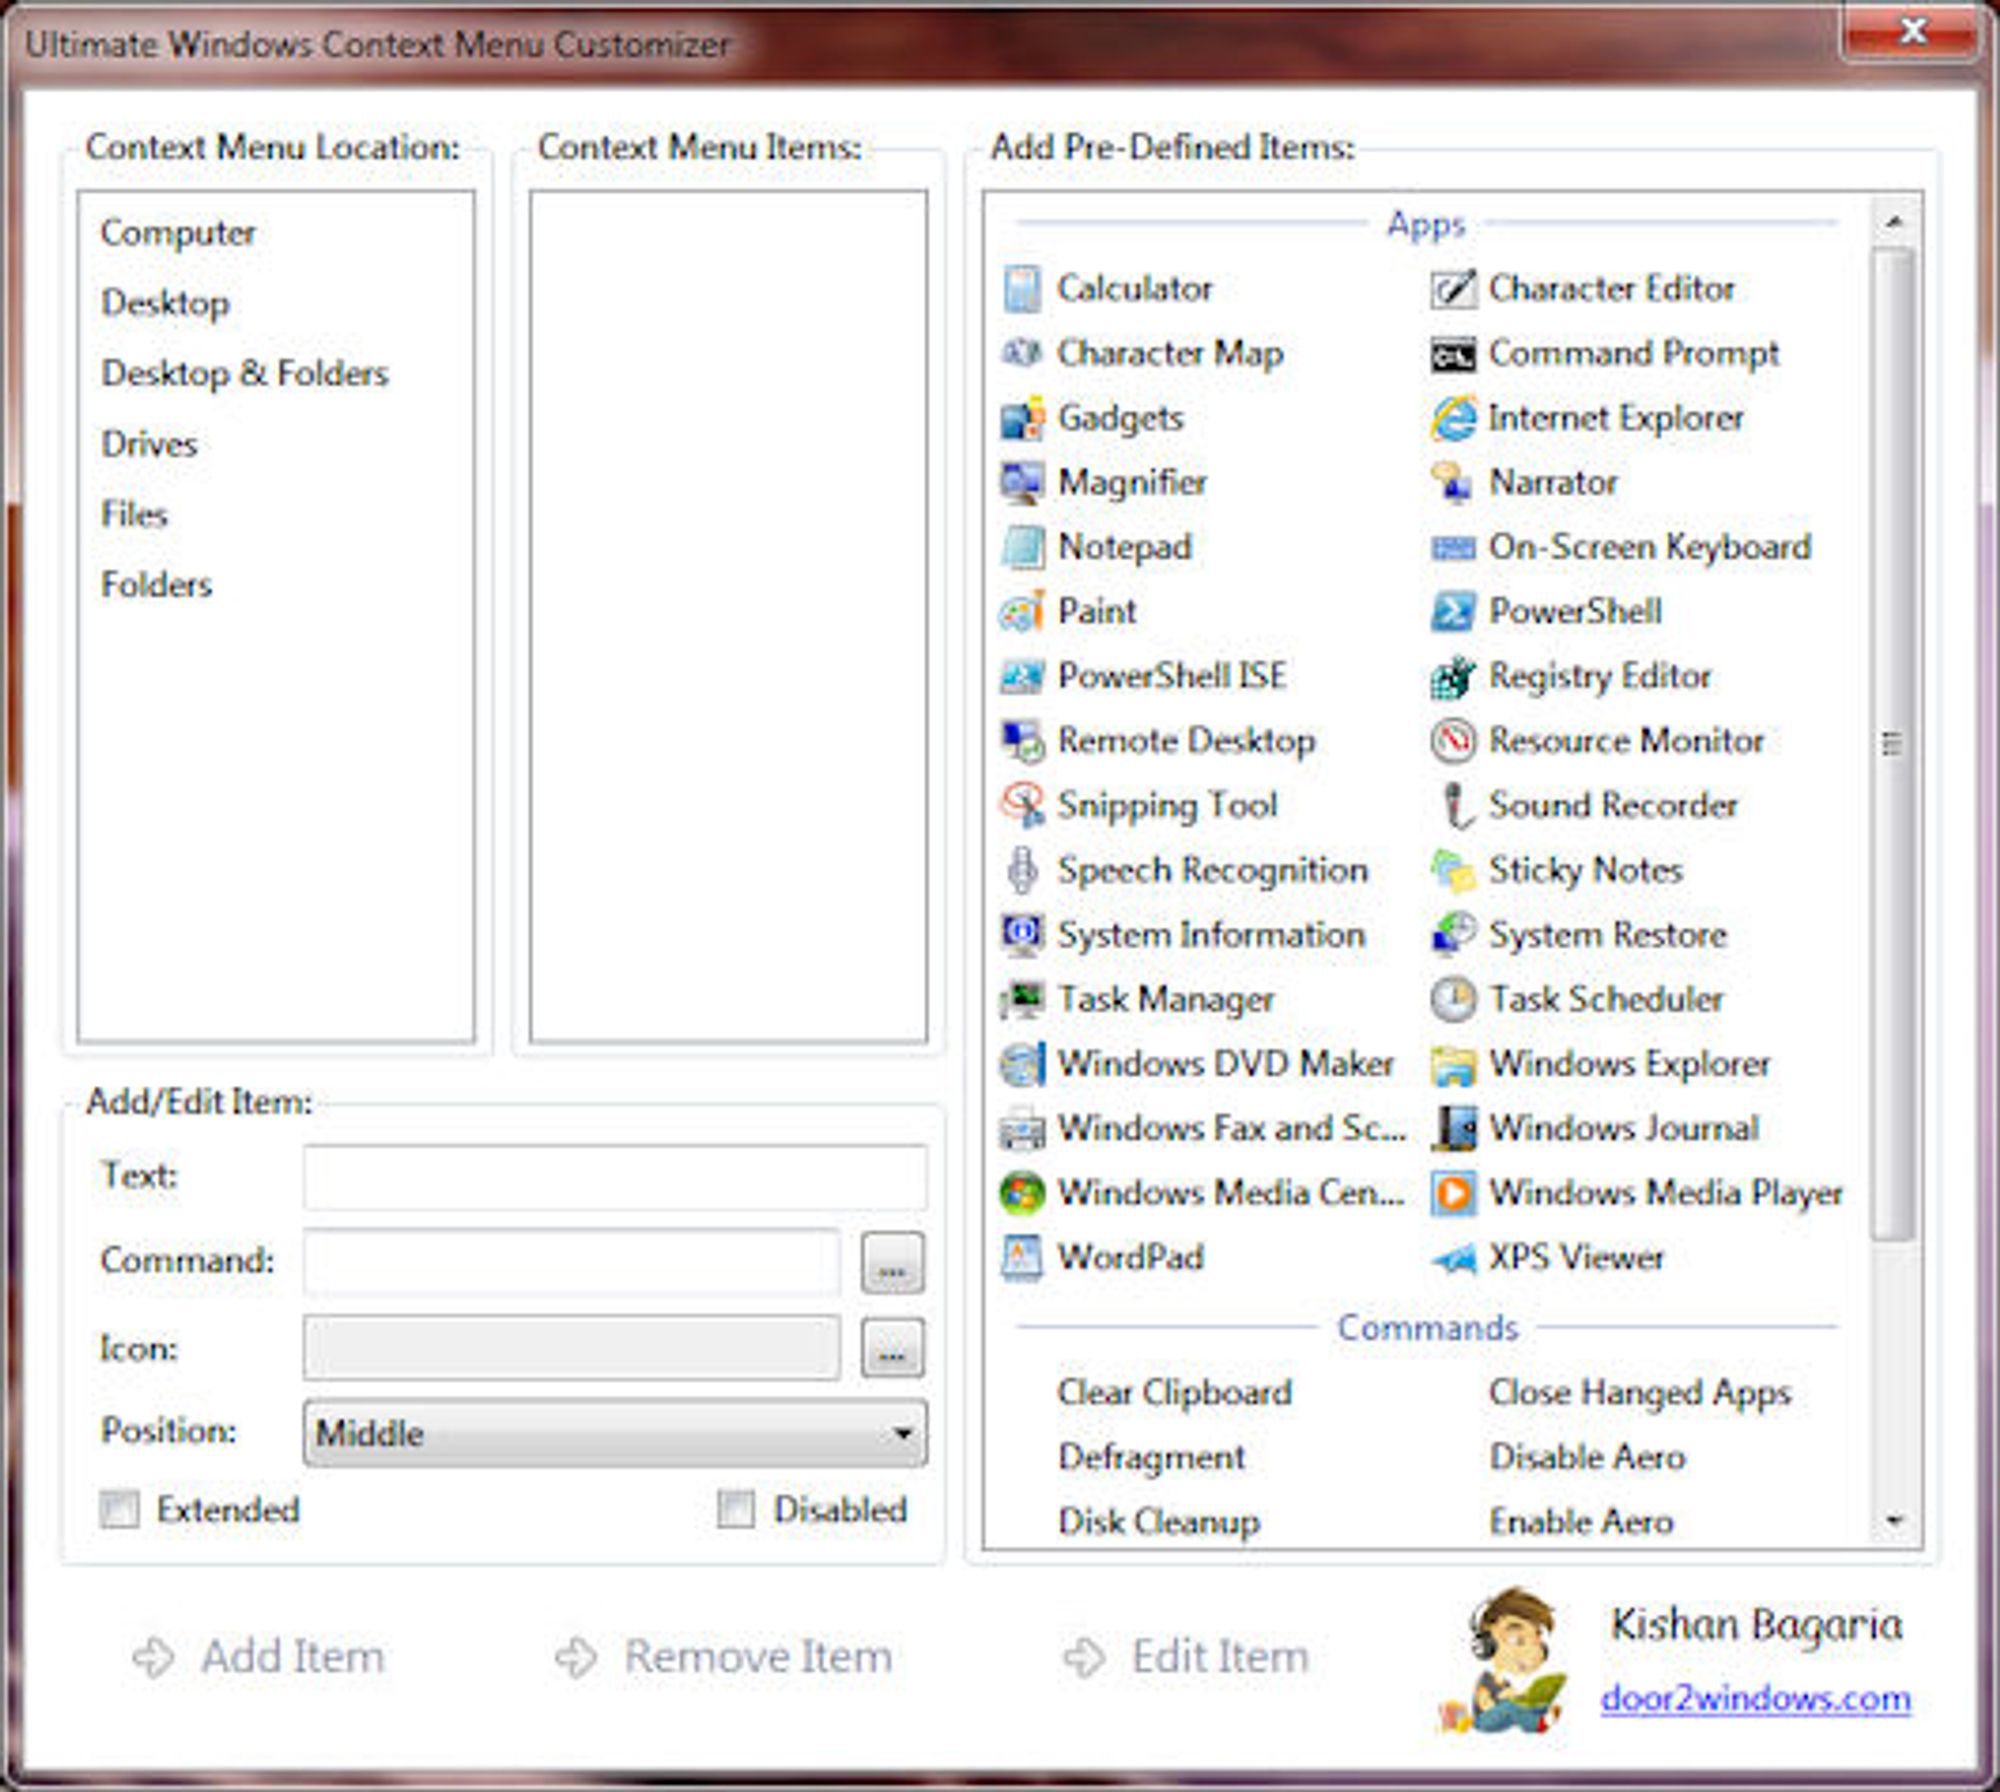Select Desktop location entry
2000x1792 pixels.
coord(165,303)
